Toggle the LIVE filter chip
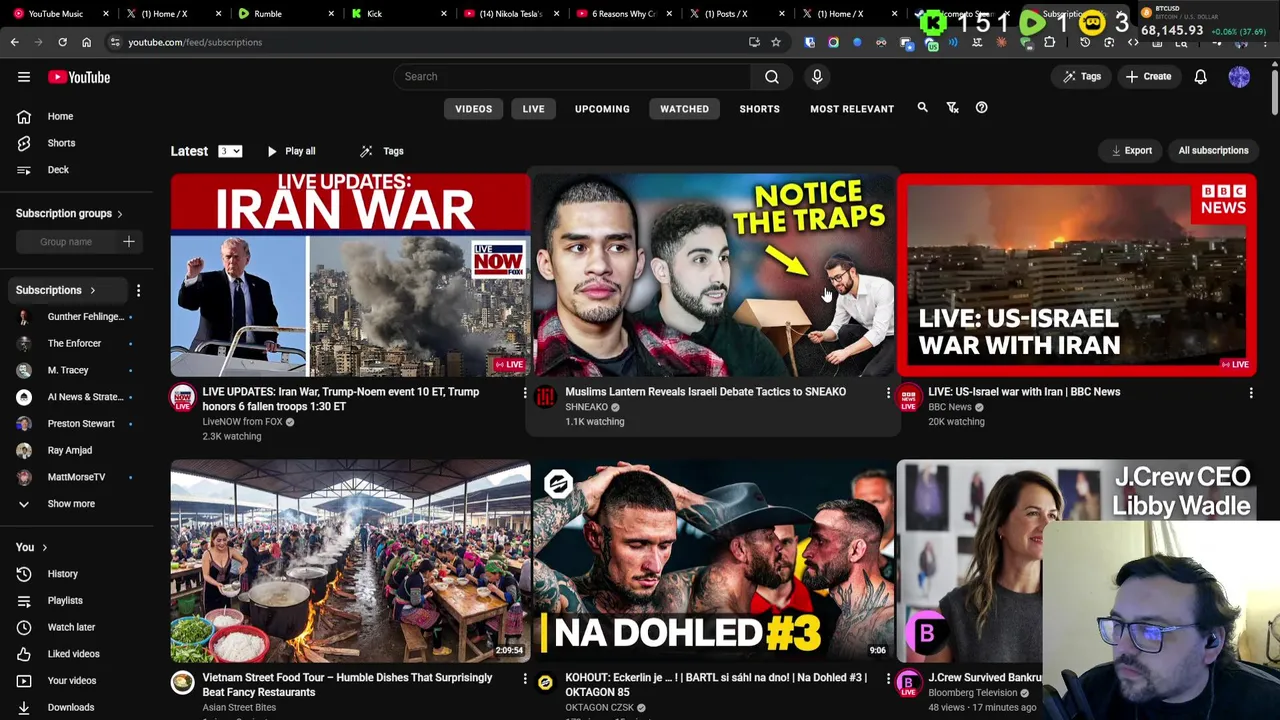Screen dimensions: 1280x720 (533, 109)
